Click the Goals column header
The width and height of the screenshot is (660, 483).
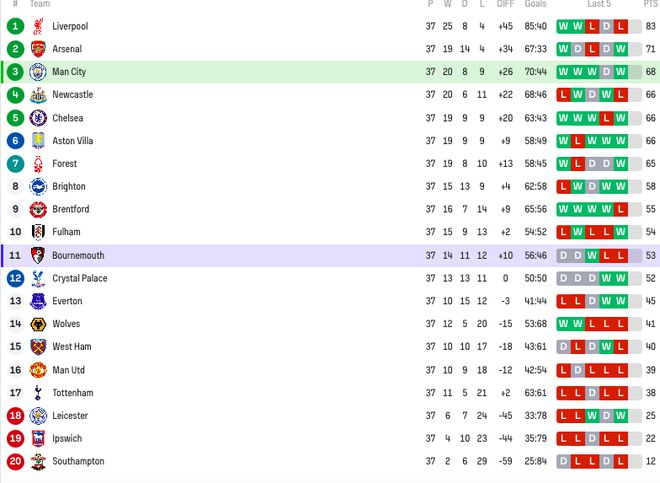click(x=535, y=4)
